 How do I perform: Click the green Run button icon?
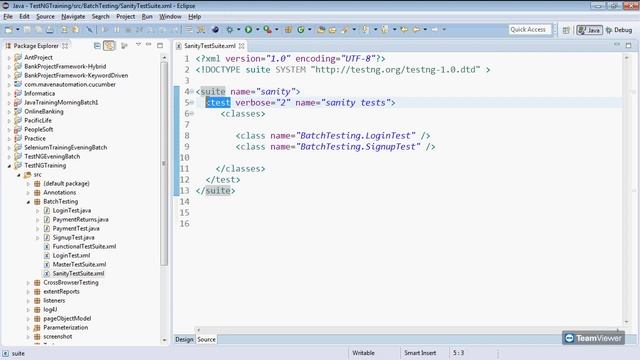(248, 30)
